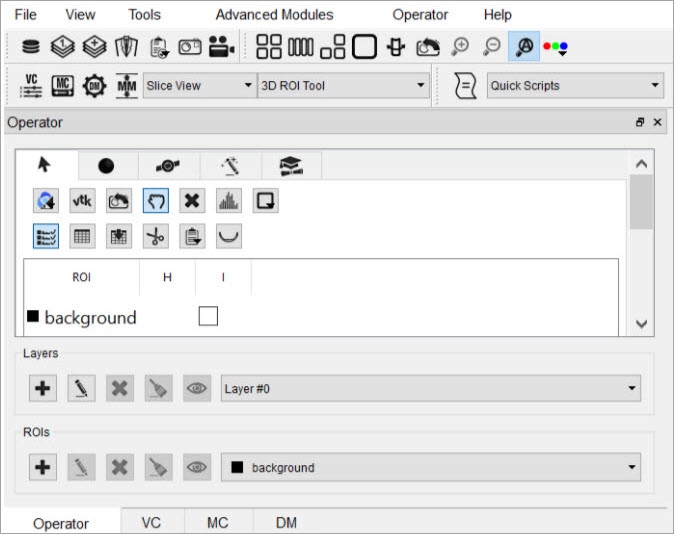Viewport: 674px width, 534px height.
Task: Click the black X delete icon
Action: click(x=192, y=201)
